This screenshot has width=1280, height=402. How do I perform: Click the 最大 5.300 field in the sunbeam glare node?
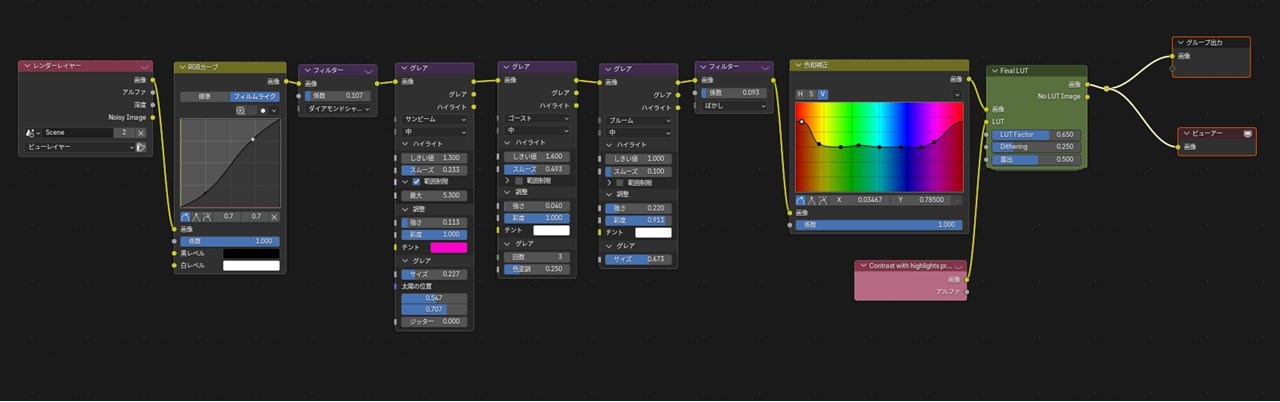tap(434, 195)
